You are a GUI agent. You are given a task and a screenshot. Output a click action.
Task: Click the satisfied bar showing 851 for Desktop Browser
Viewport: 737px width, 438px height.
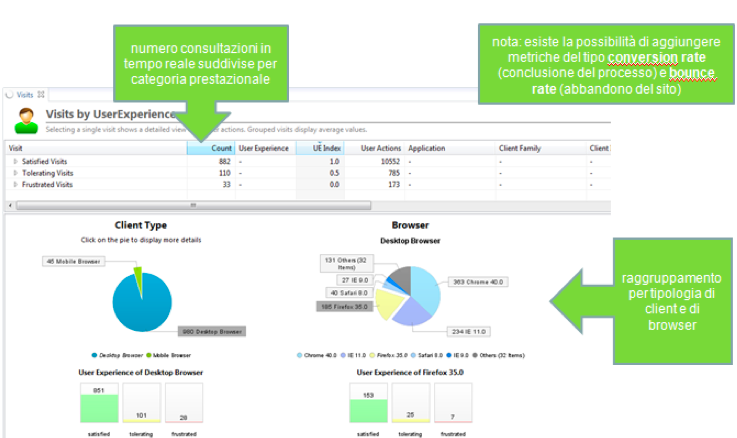coord(99,408)
